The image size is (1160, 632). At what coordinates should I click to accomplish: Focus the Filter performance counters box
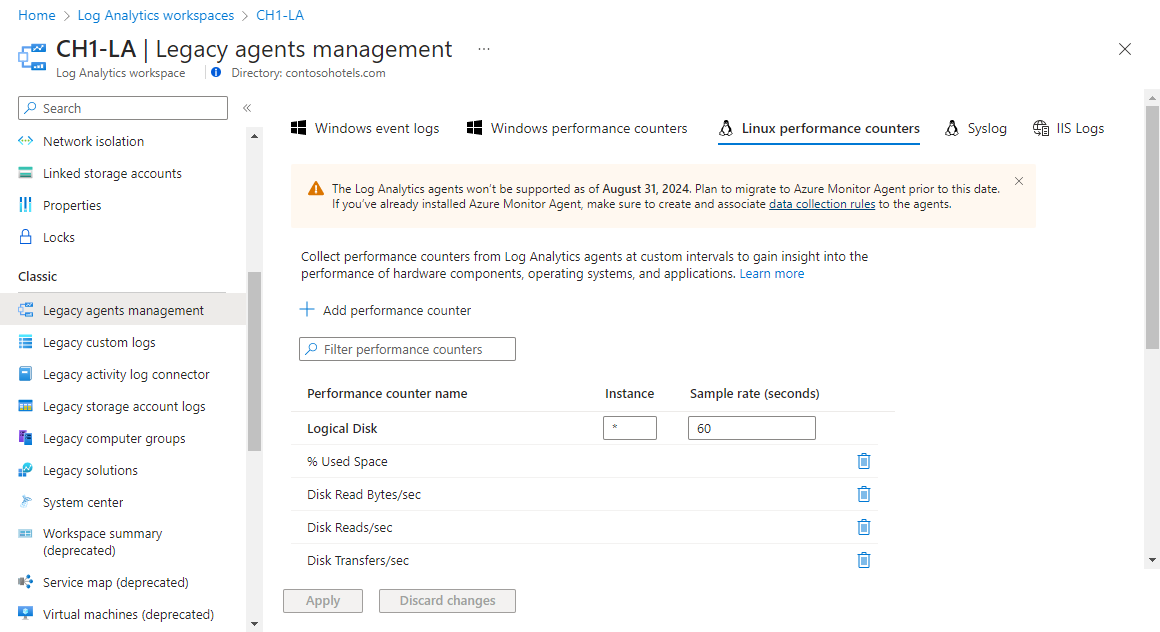[407, 349]
